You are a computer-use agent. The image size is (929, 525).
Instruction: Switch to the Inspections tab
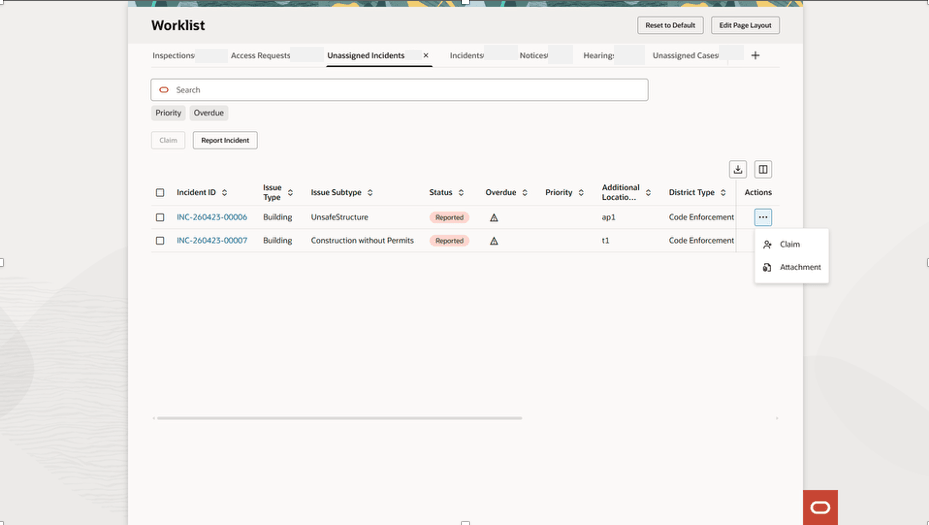coord(174,55)
